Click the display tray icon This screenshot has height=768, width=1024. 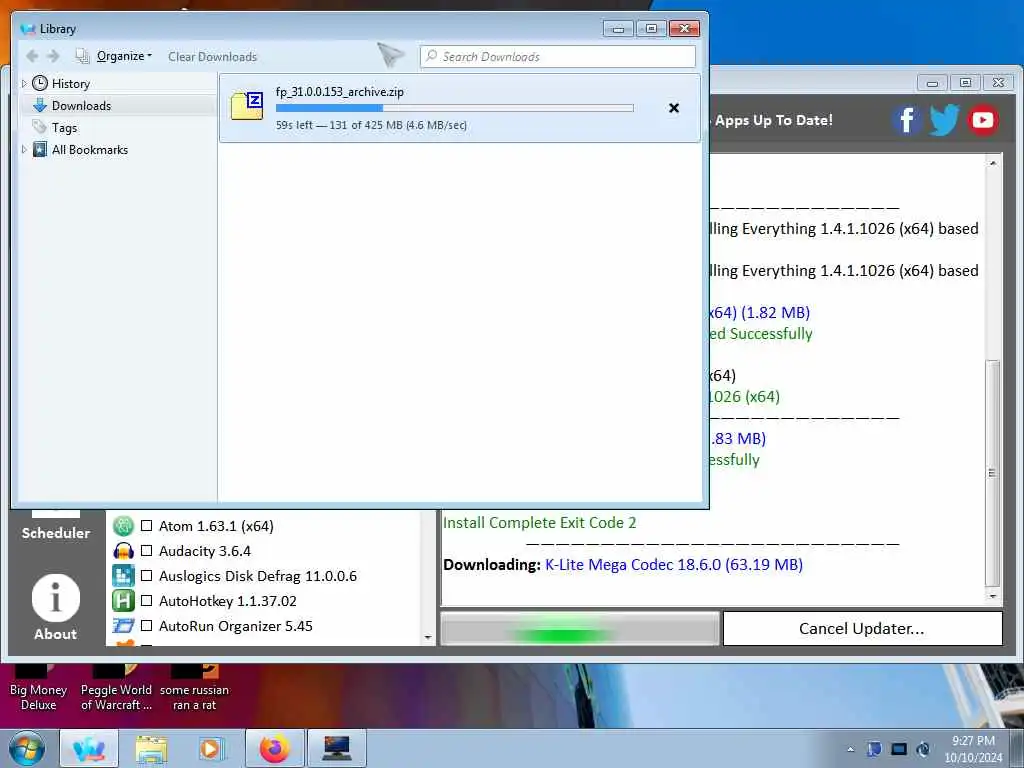coord(899,749)
